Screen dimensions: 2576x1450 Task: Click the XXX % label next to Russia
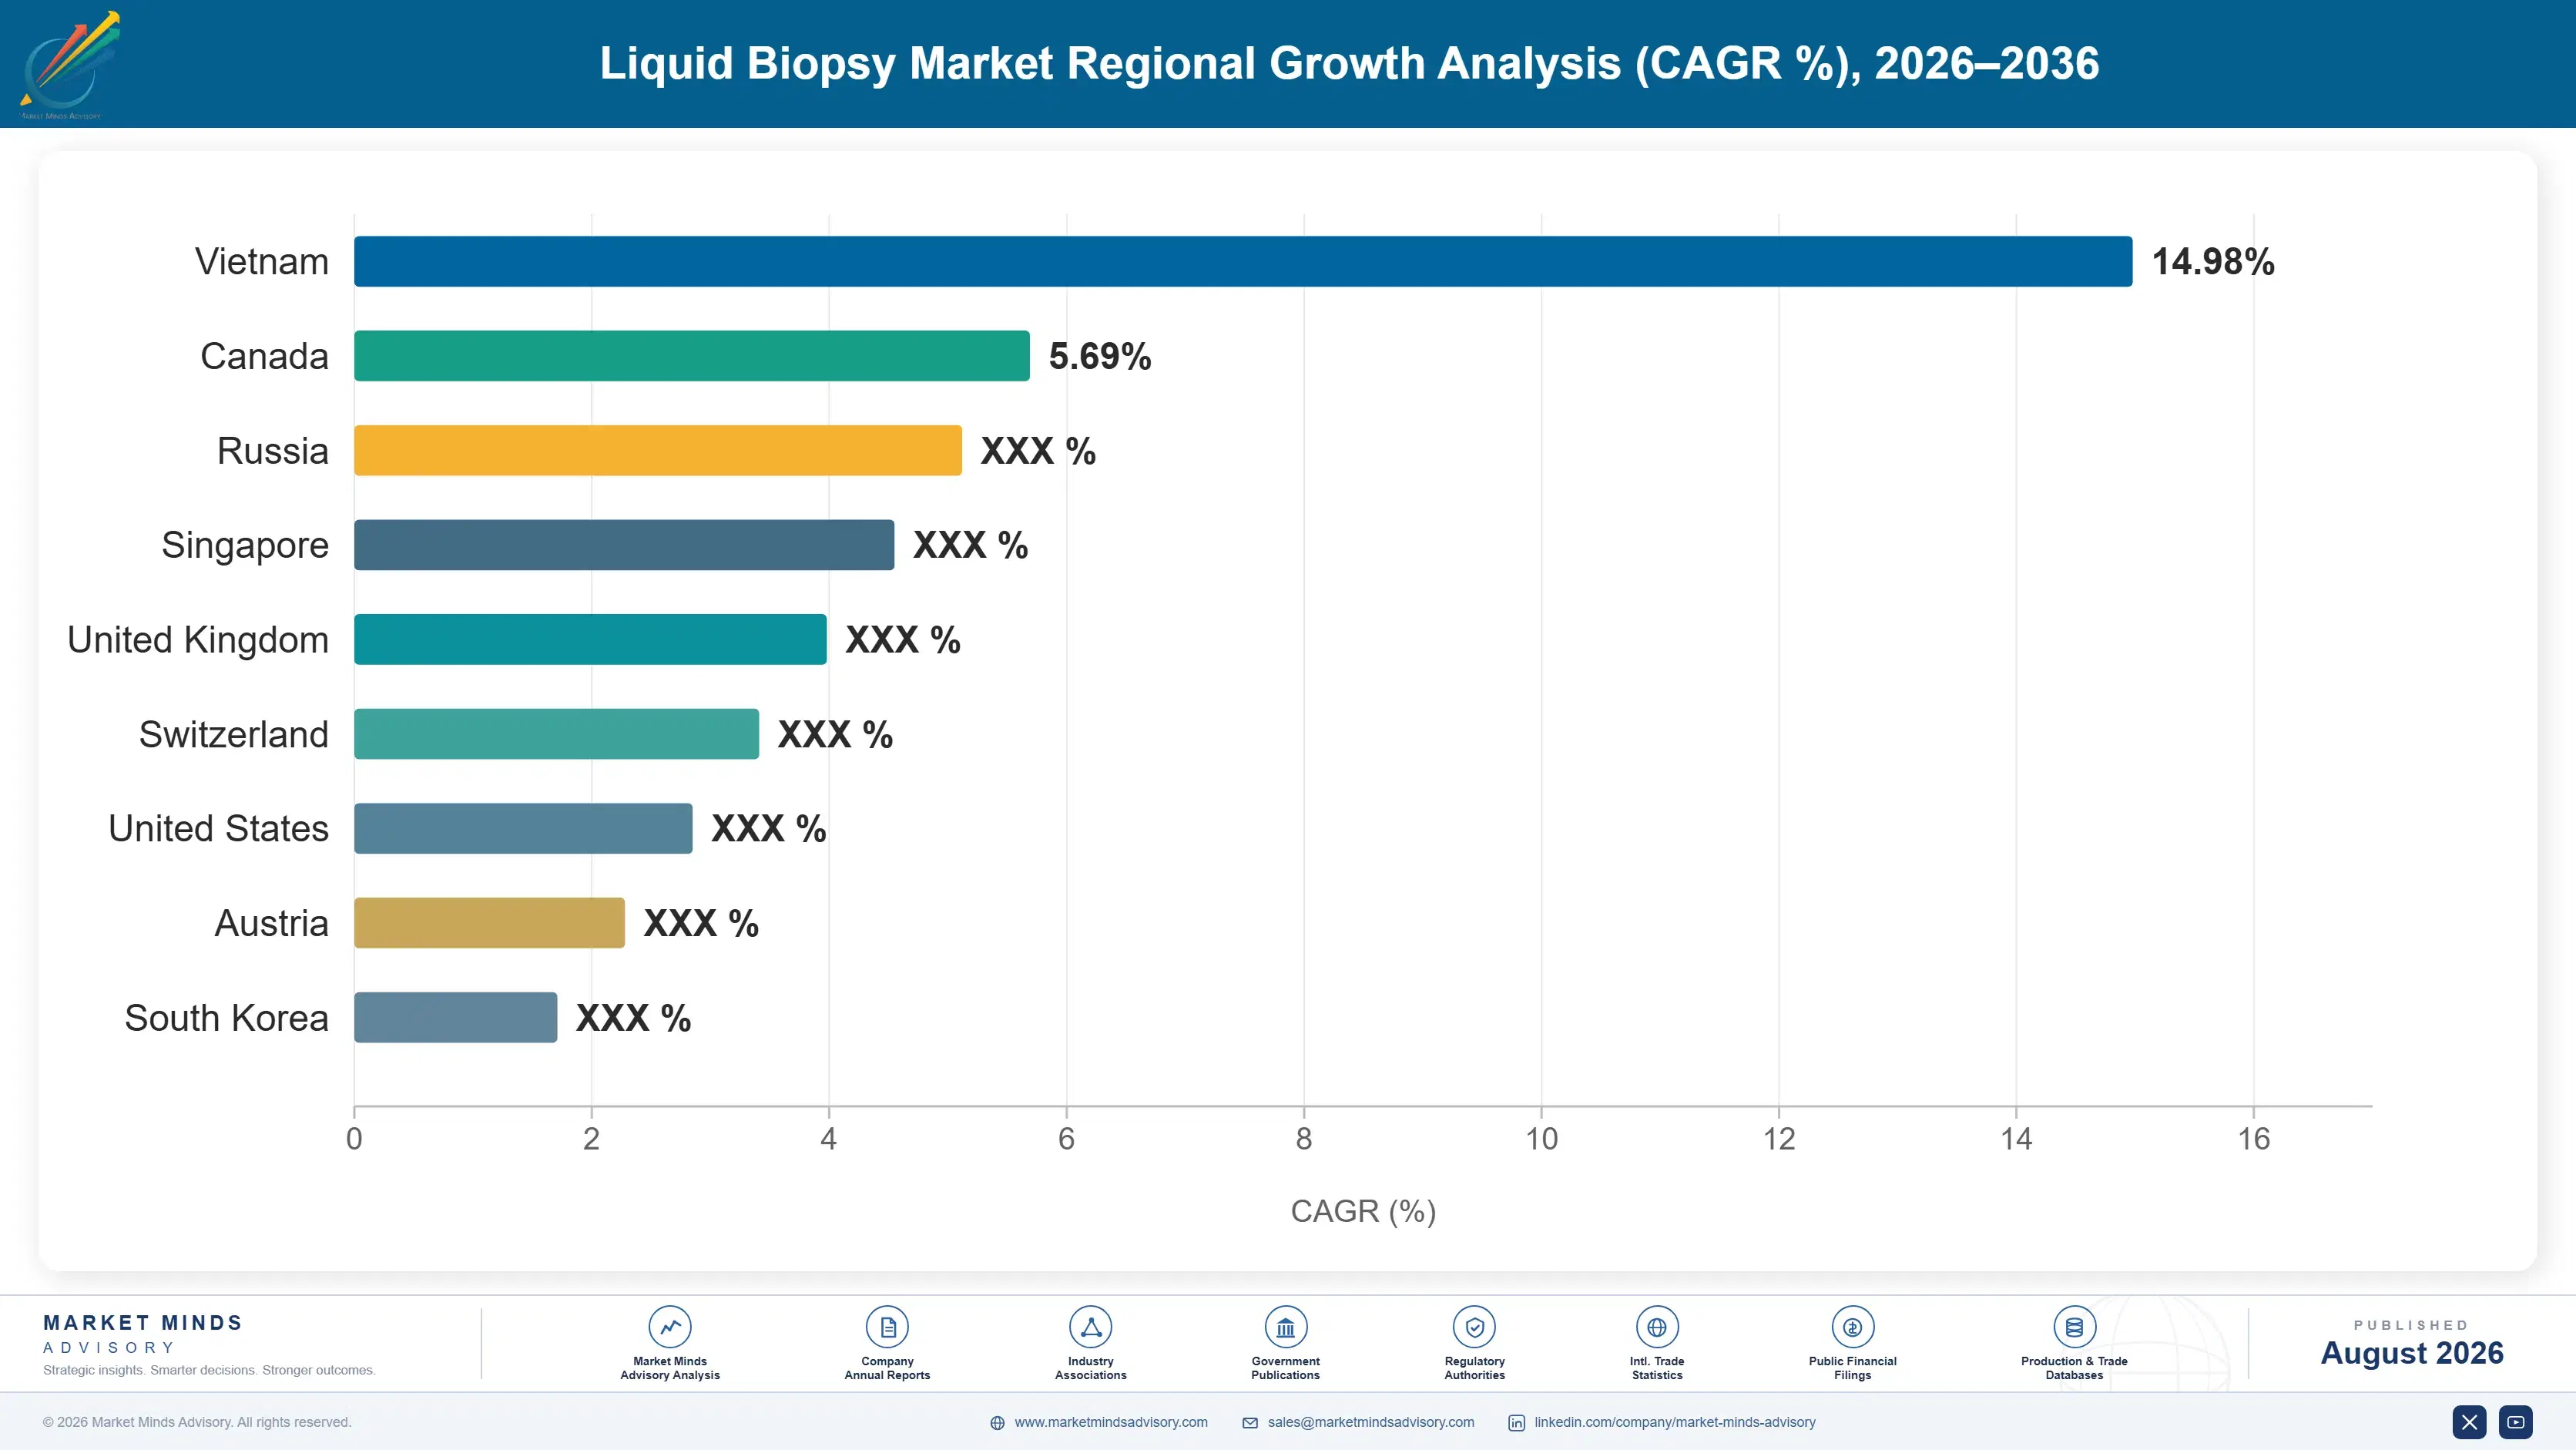(x=1038, y=451)
